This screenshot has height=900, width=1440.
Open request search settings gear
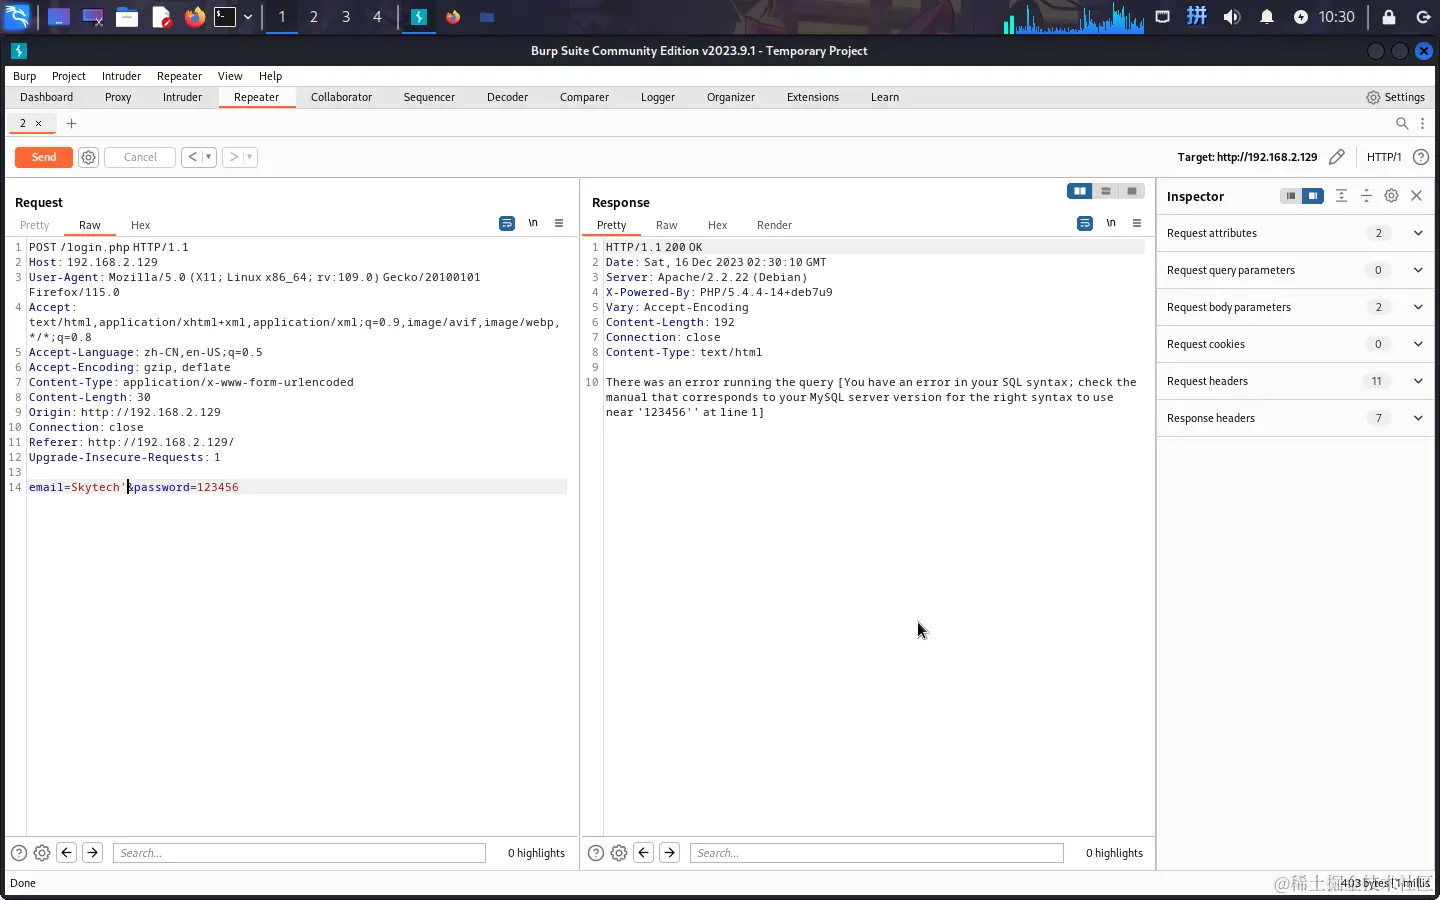(x=42, y=853)
